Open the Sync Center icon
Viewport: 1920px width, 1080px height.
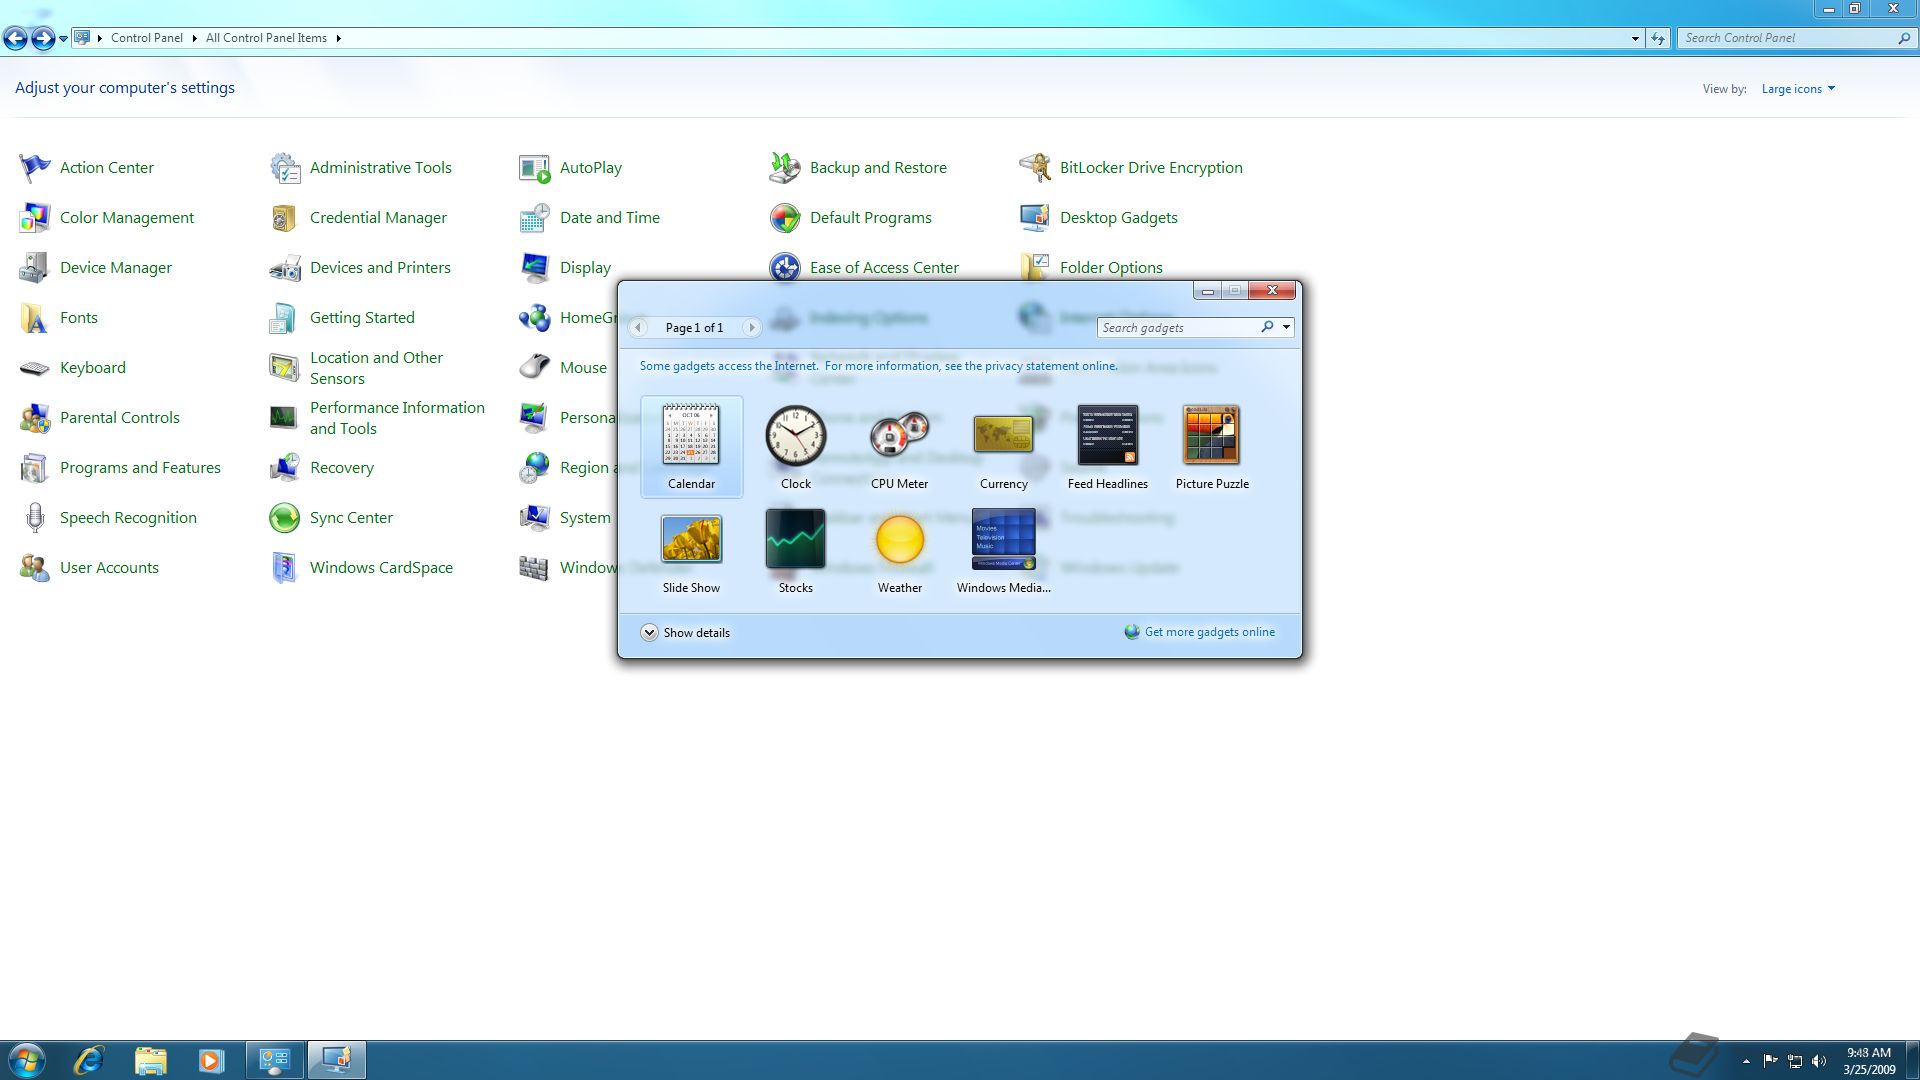[x=285, y=518]
